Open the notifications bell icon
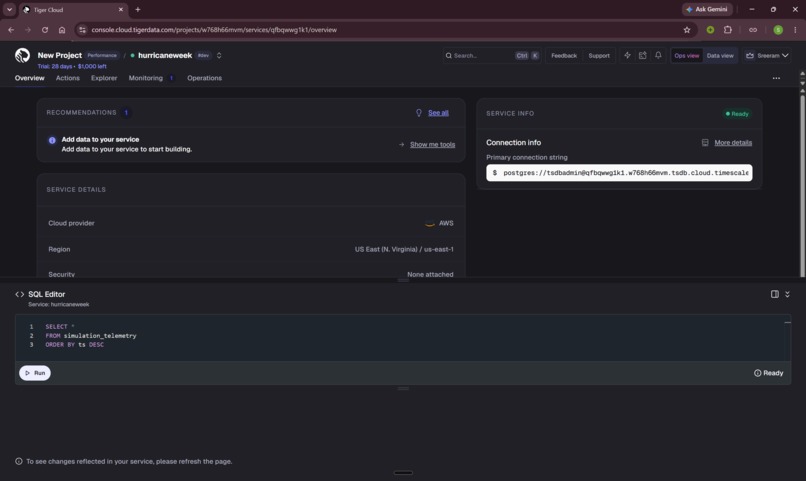Image resolution: width=806 pixels, height=481 pixels. pyautogui.click(x=658, y=55)
